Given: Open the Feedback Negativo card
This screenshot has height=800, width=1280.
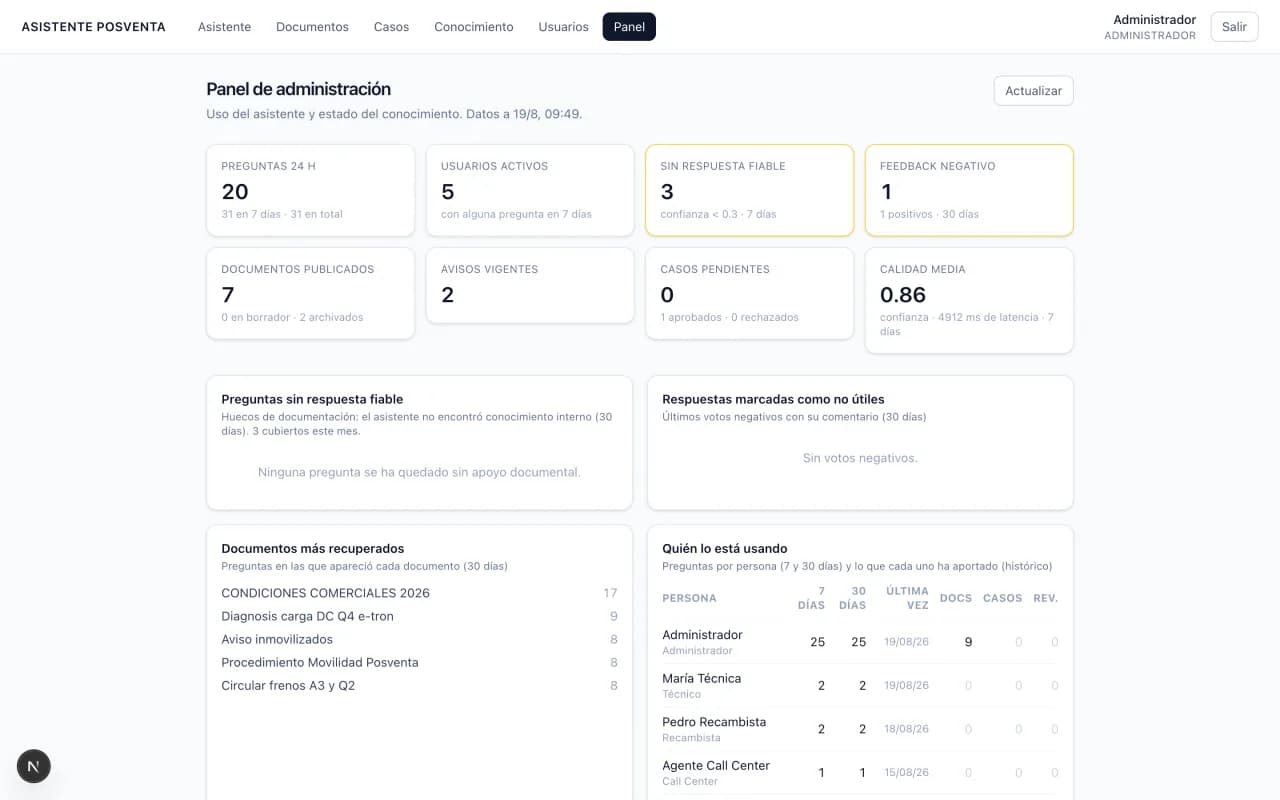Looking at the screenshot, I should (969, 190).
